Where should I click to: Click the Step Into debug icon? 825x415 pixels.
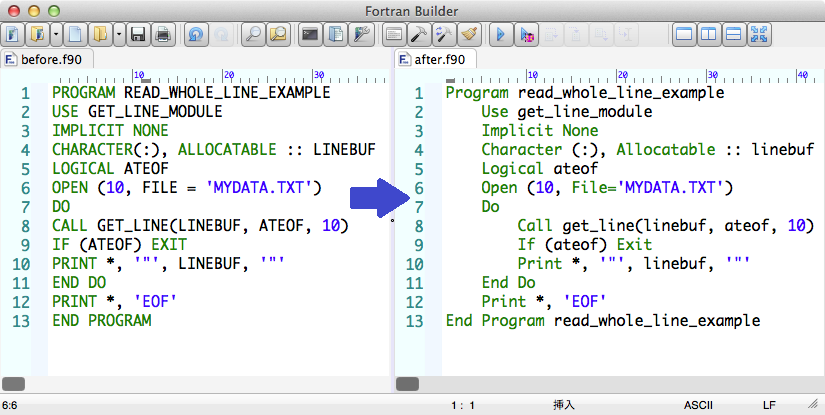coord(576,35)
